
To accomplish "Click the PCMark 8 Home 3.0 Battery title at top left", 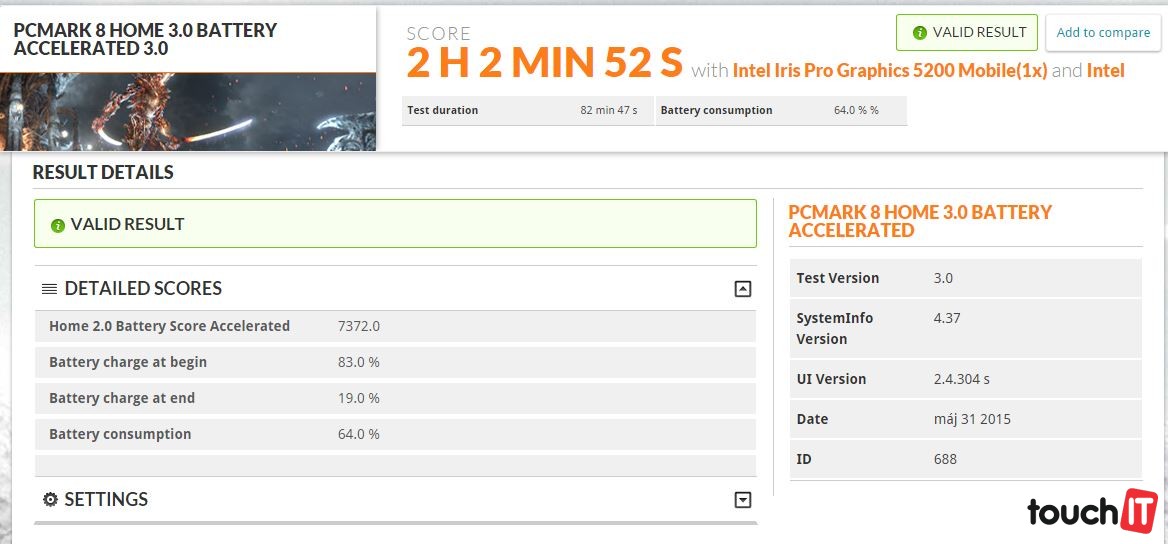I will [145, 39].
